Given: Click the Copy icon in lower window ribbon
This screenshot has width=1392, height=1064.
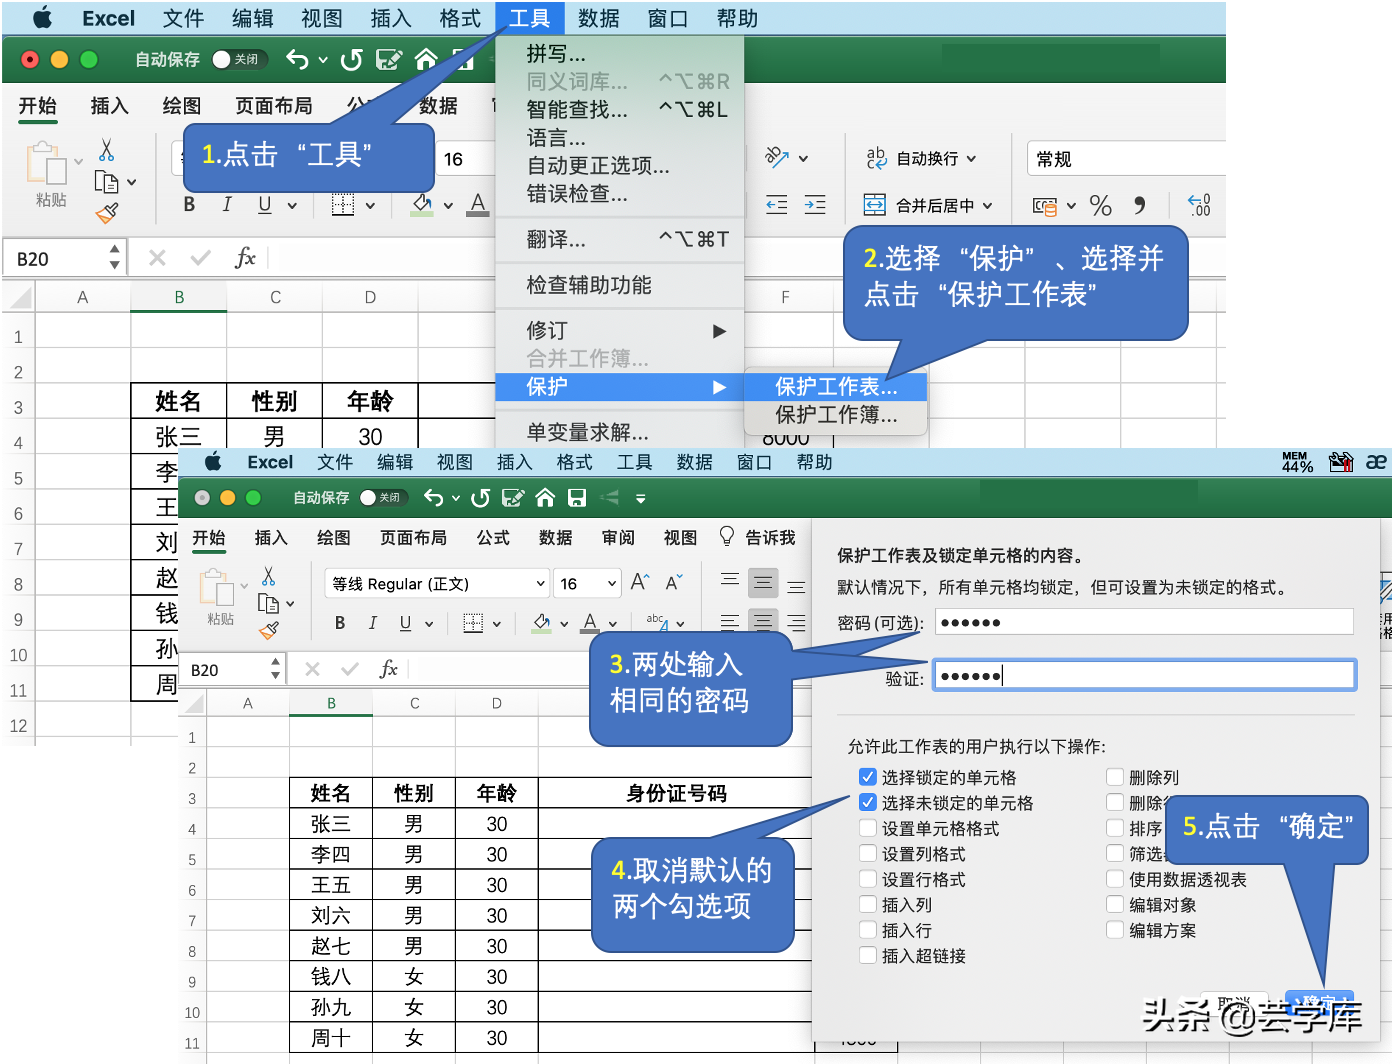Looking at the screenshot, I should [x=268, y=603].
